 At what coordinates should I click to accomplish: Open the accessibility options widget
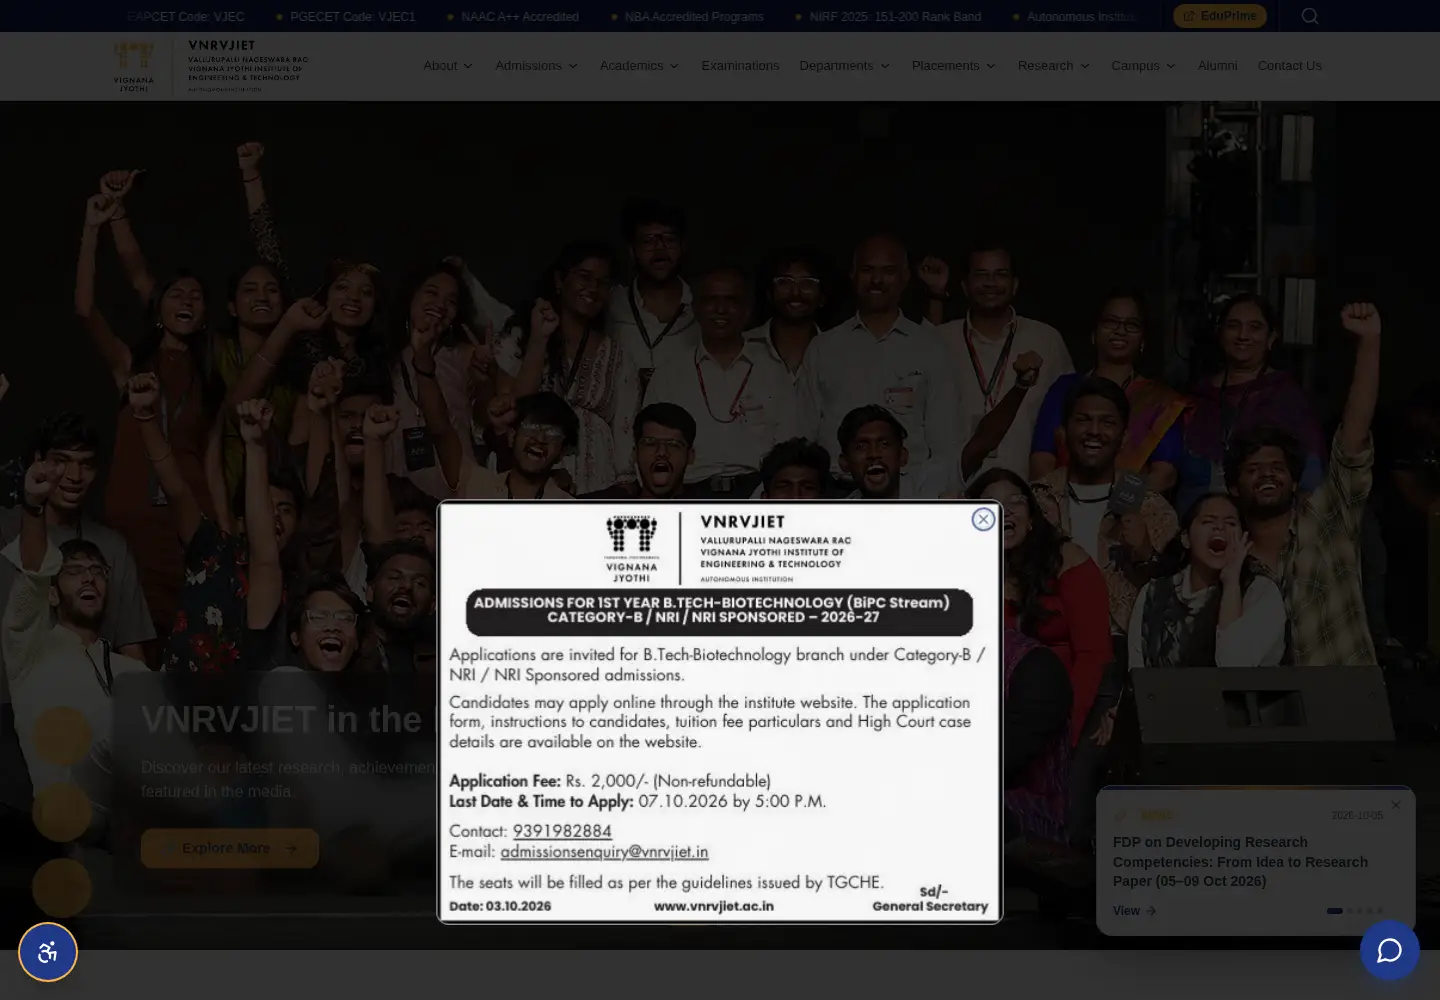[x=48, y=952]
